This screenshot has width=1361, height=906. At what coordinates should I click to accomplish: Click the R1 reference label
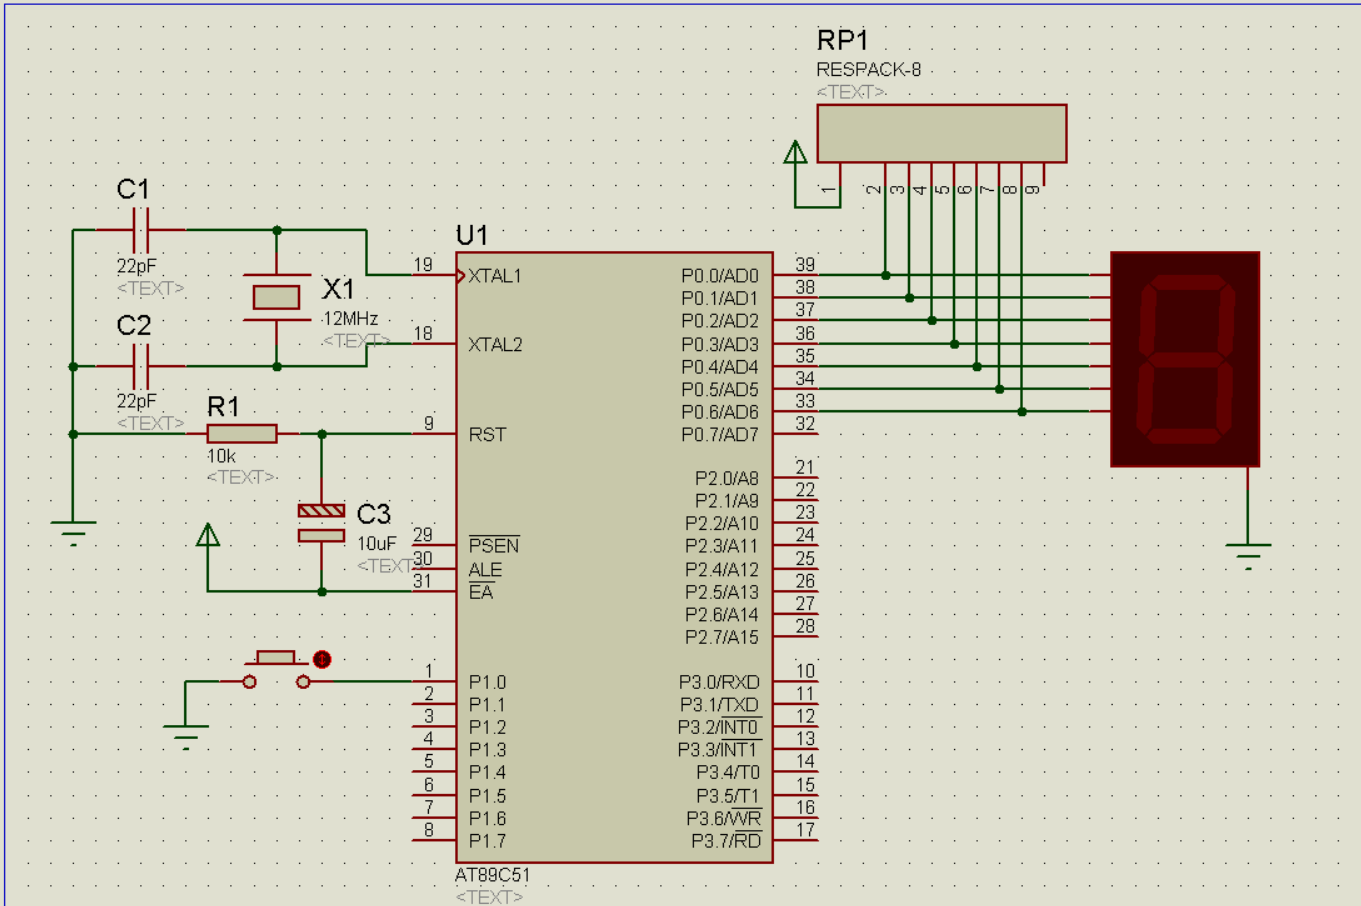click(x=223, y=407)
